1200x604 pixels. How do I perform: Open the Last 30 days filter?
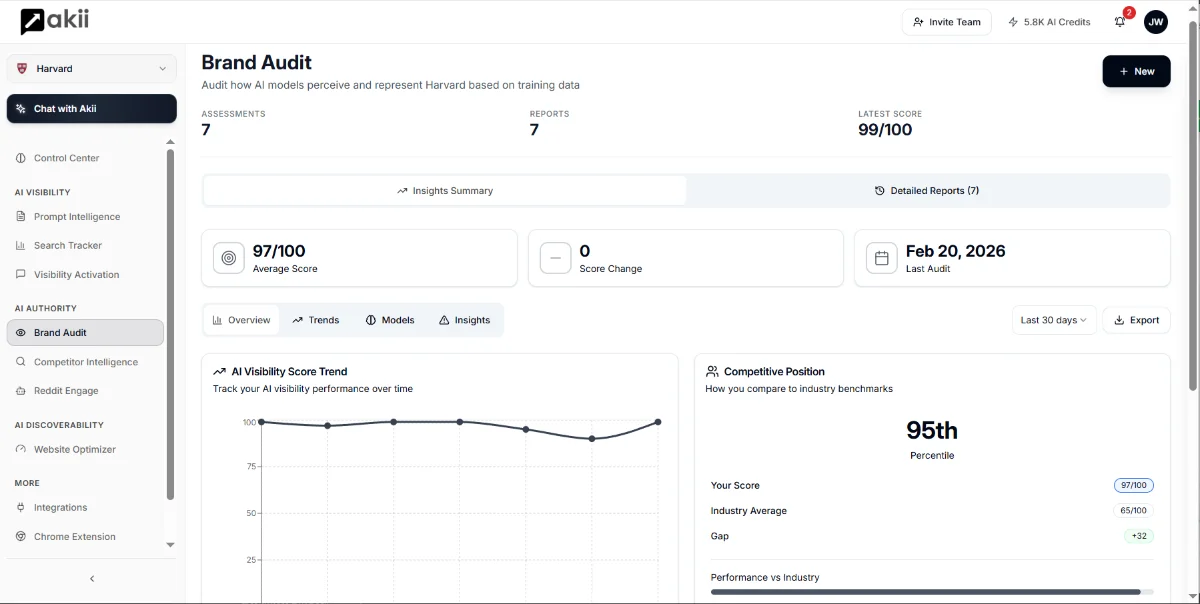click(1053, 320)
